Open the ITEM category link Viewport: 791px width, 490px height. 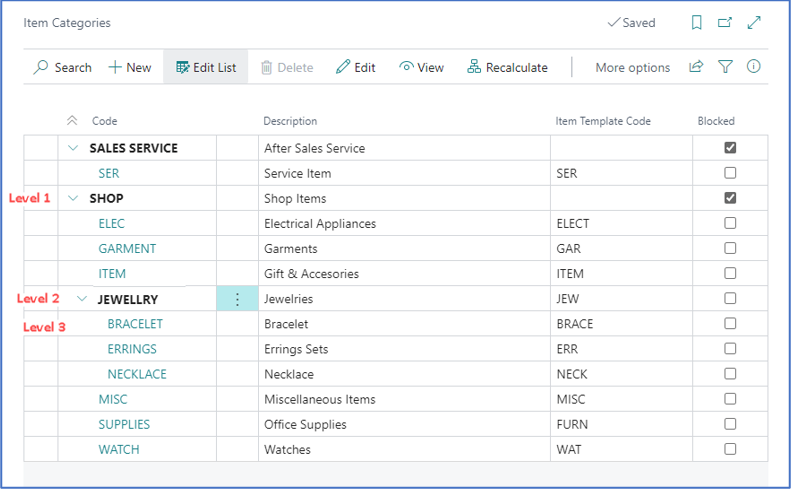click(112, 274)
